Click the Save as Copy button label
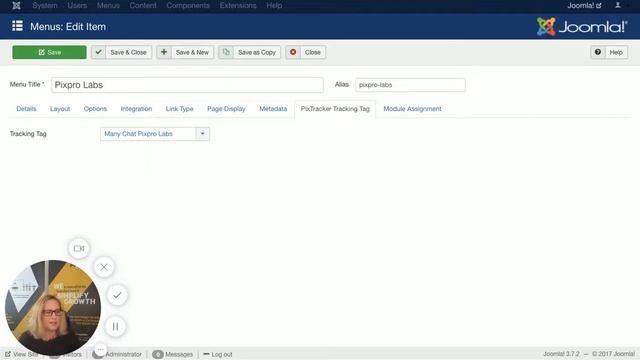Image resolution: width=640 pixels, height=360 pixels. [x=257, y=52]
